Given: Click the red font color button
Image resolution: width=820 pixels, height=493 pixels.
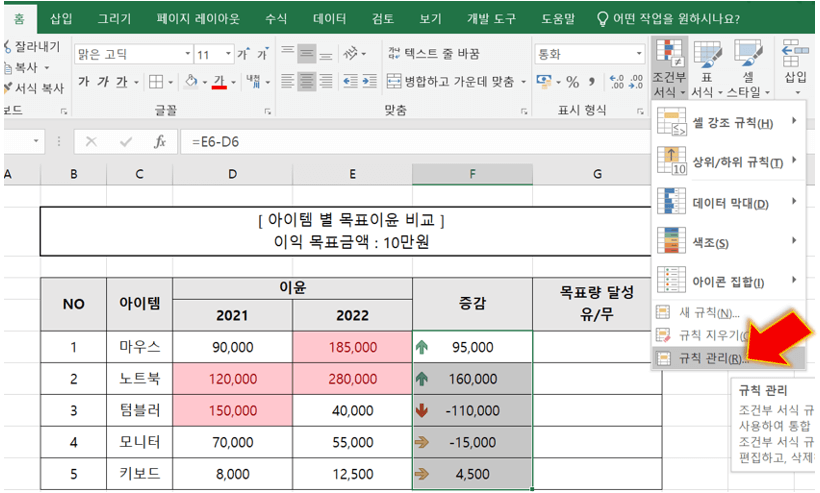Looking at the screenshot, I should coord(220,82).
